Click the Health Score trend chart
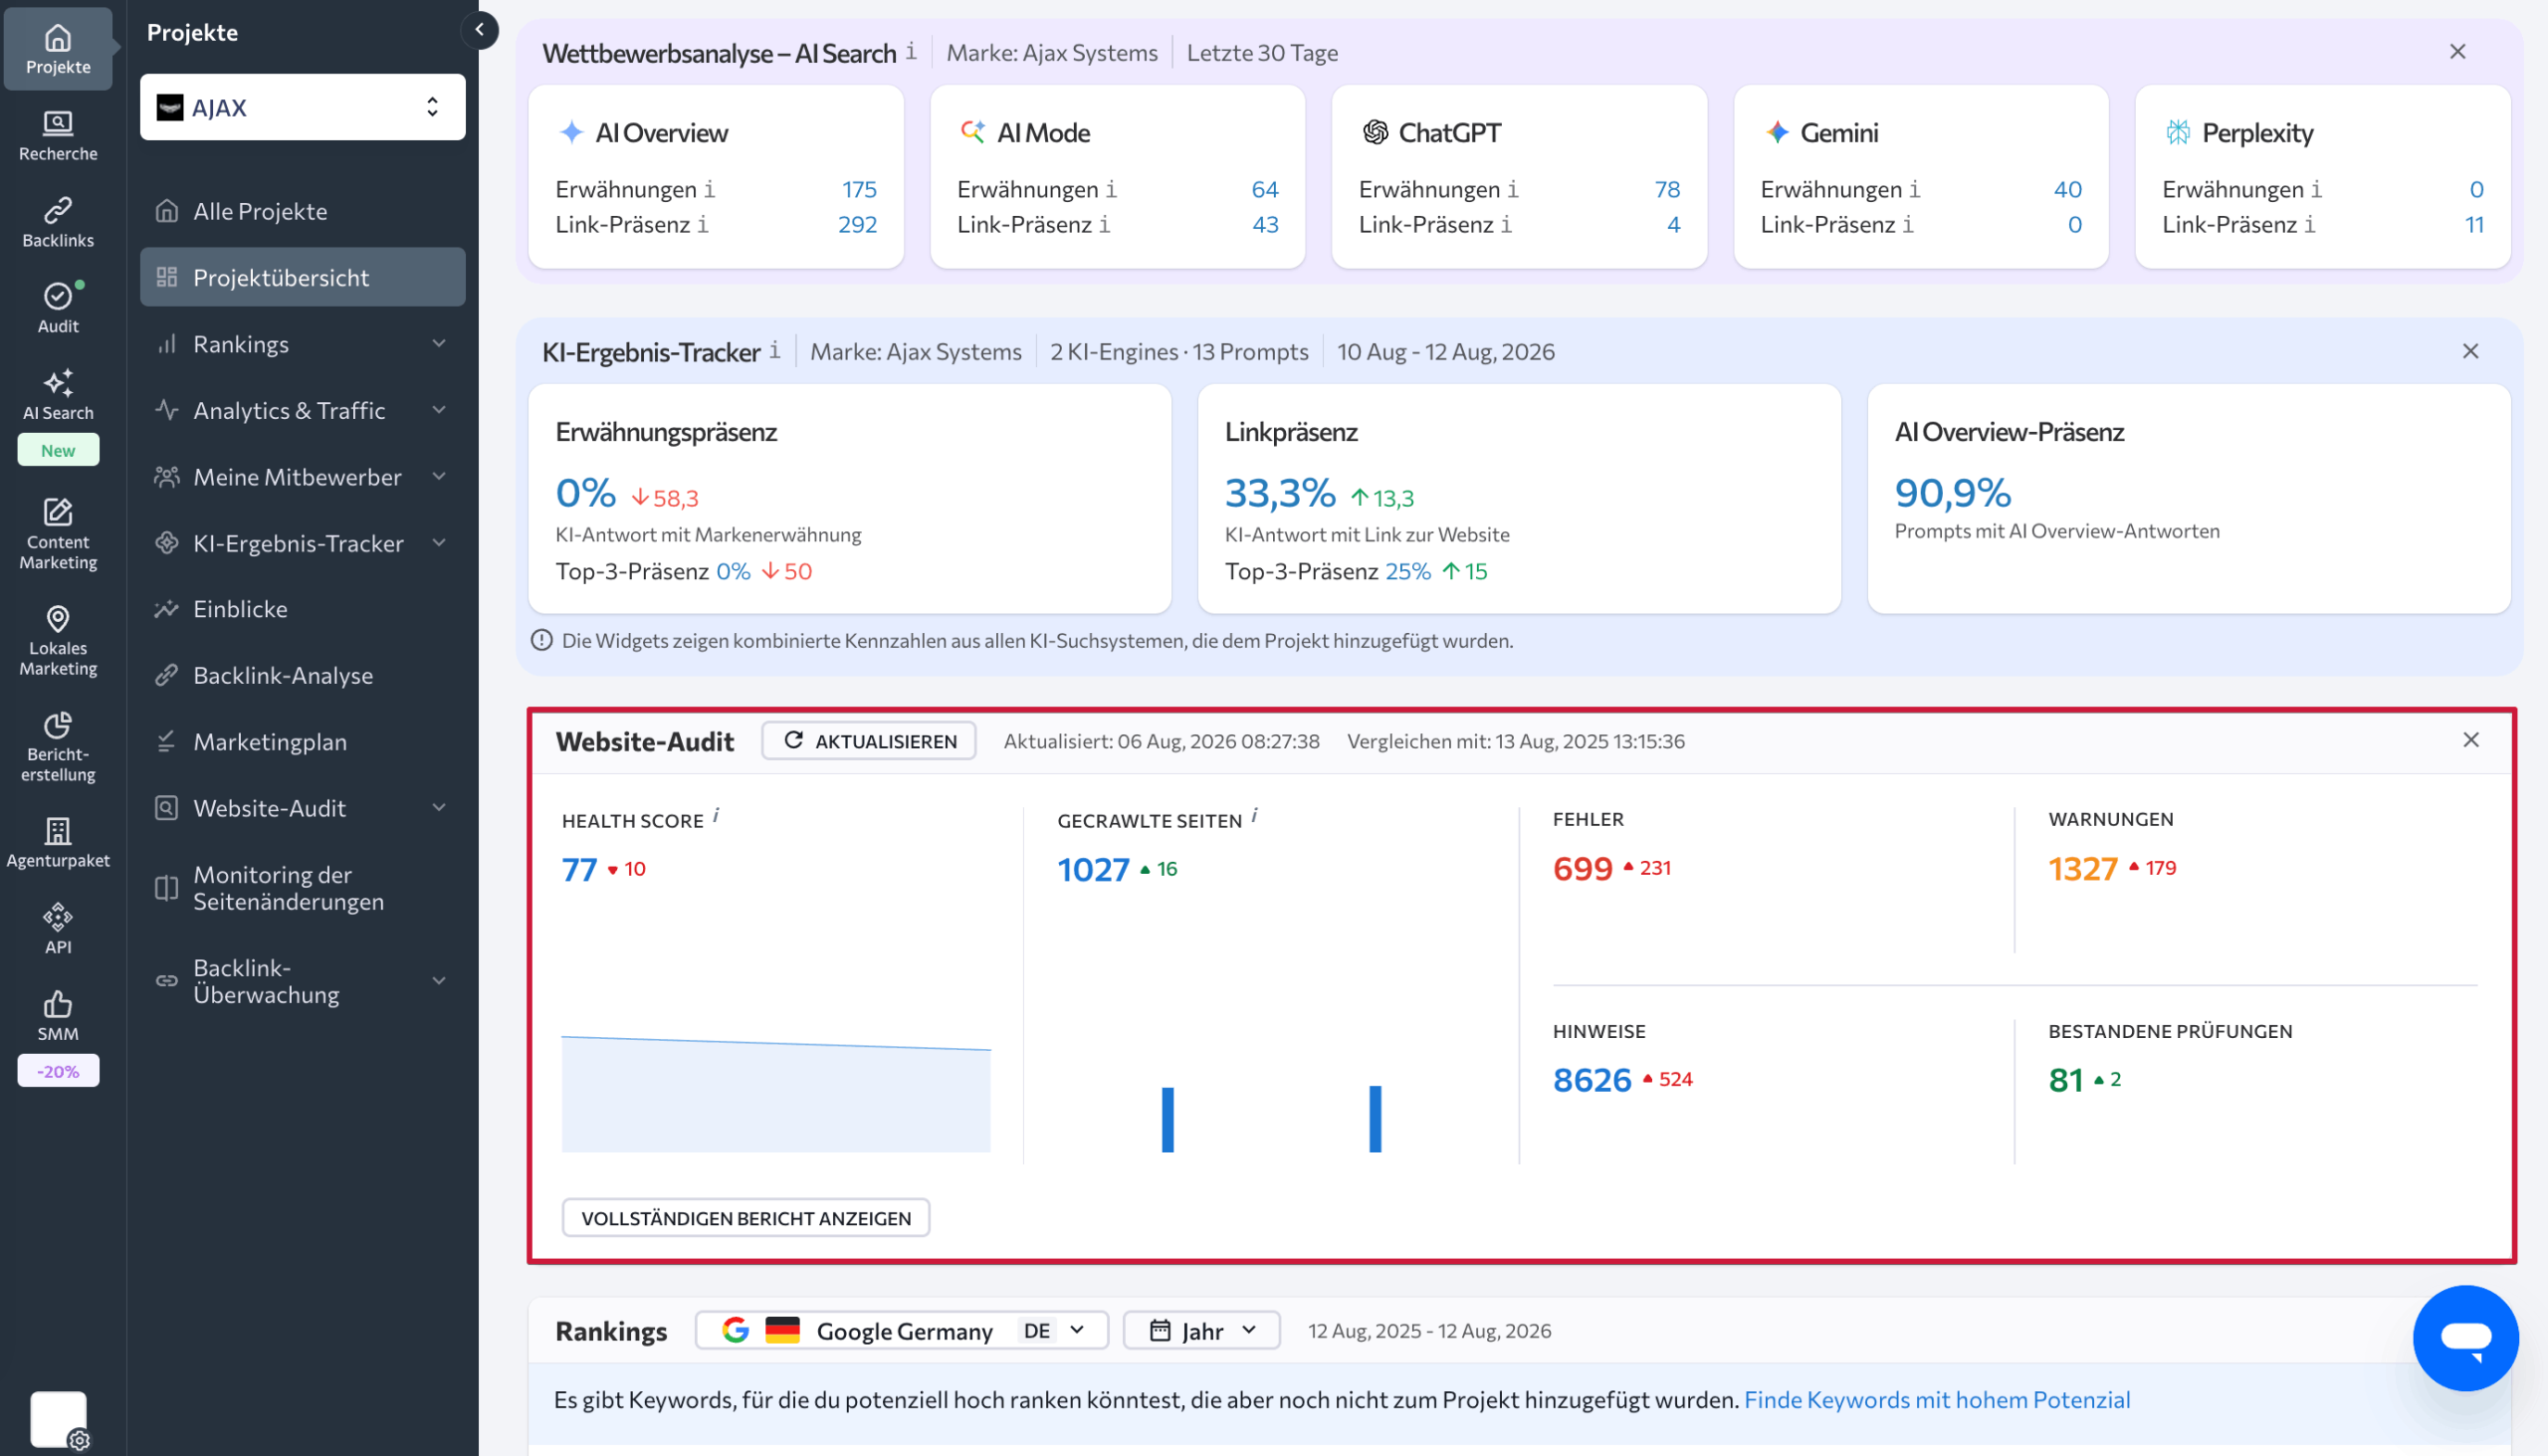The height and width of the screenshot is (1456, 2548). click(776, 1094)
